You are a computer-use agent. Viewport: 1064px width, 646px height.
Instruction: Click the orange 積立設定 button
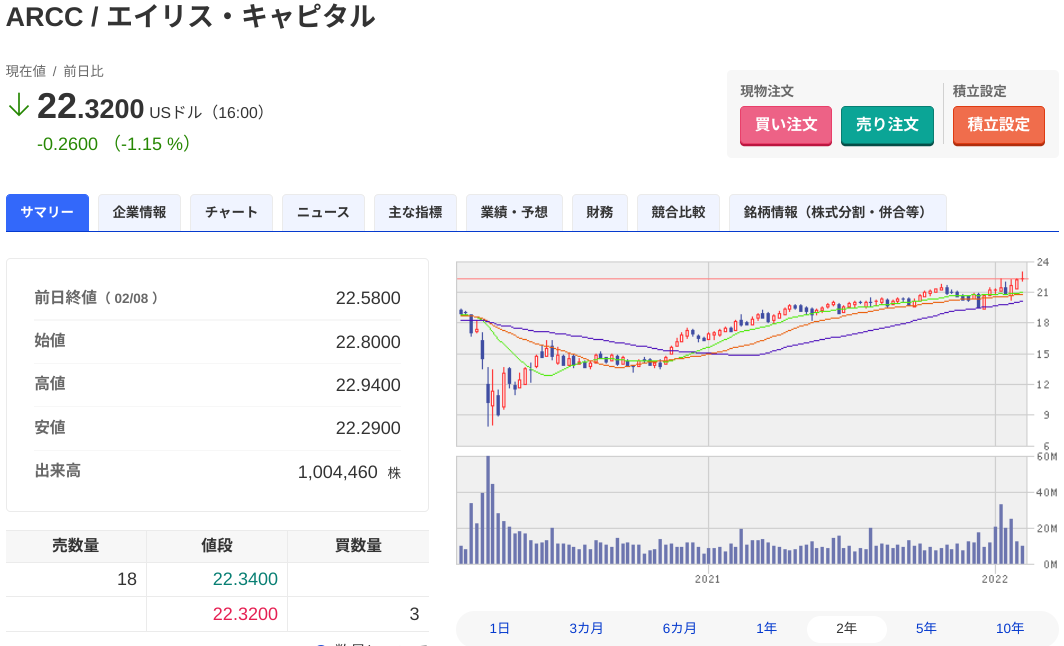click(x=998, y=126)
